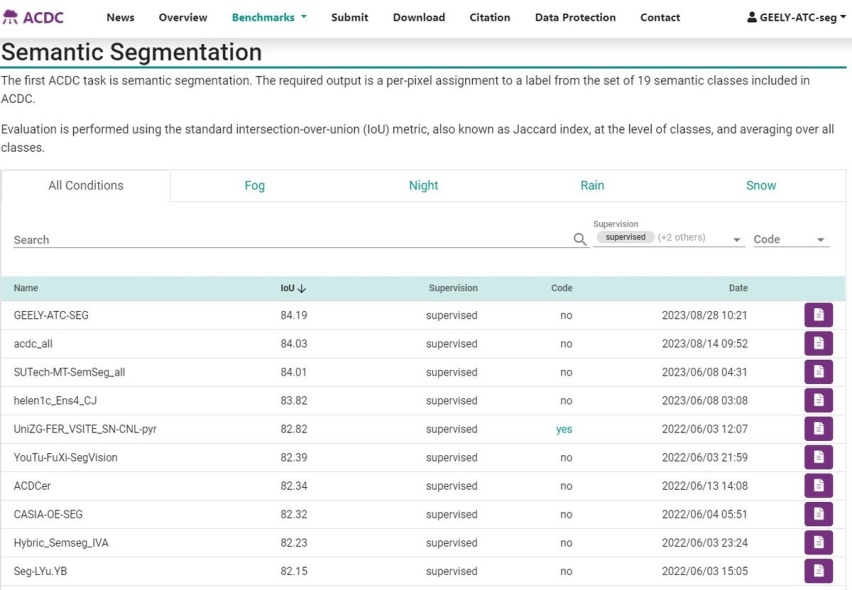Click the '(+2 others)' supervision filter text
This screenshot has width=852, height=590.
[x=681, y=237]
